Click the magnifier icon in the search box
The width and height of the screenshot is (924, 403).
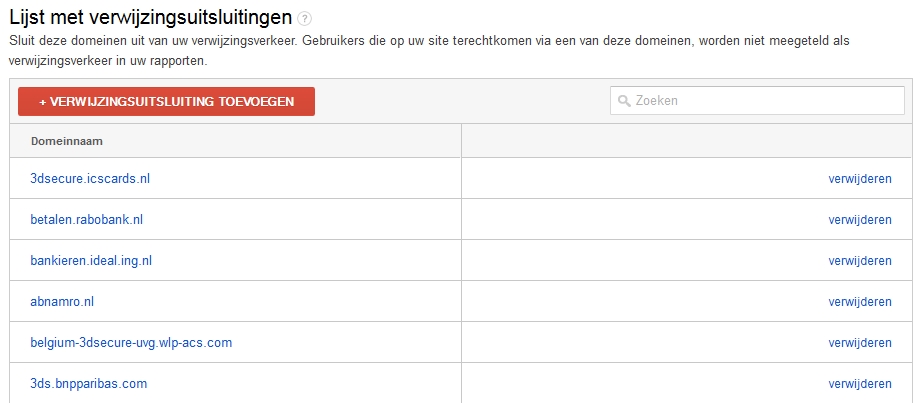click(x=624, y=101)
